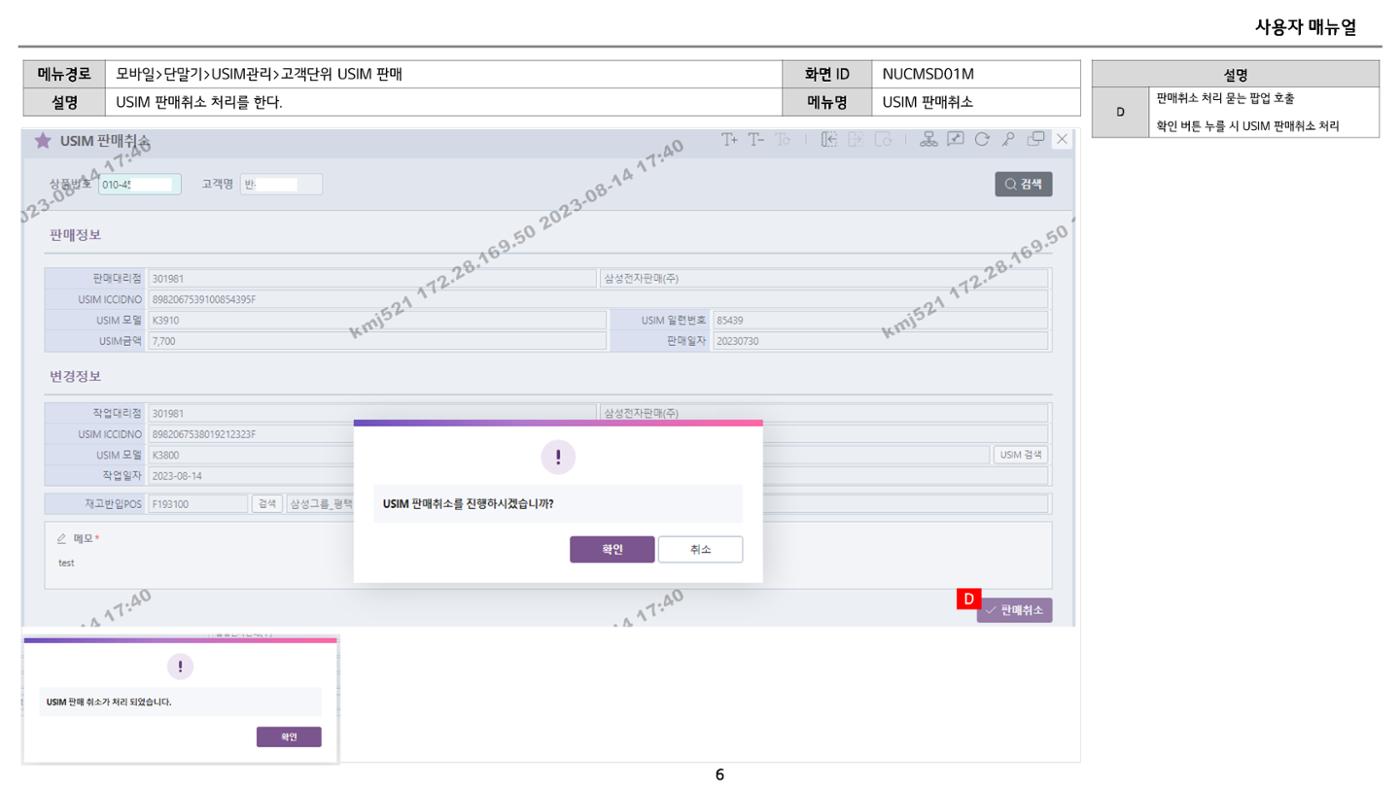The width and height of the screenshot is (1400, 788).
Task: Click the 메뉴경로 path text in header table
Action: [x=260, y=74]
